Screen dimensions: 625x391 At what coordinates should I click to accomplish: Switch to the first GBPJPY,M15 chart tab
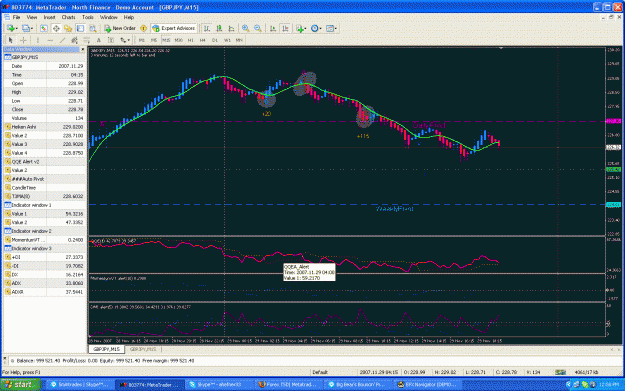[x=106, y=349]
